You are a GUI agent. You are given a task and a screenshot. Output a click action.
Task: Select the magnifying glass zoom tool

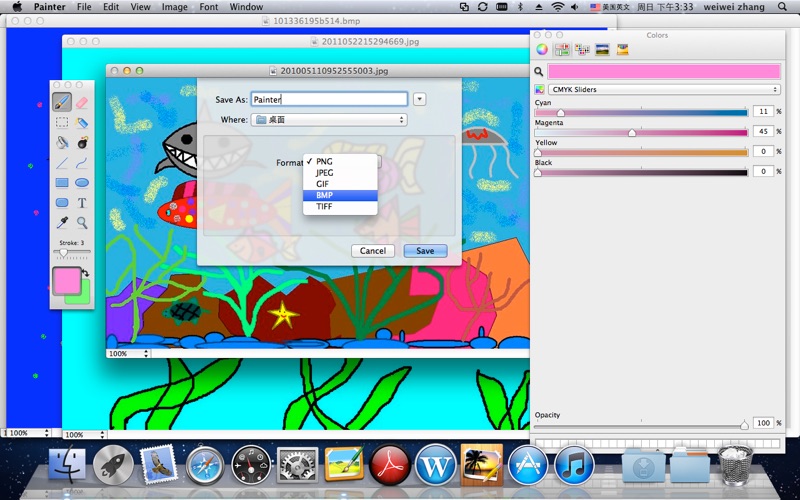82,222
